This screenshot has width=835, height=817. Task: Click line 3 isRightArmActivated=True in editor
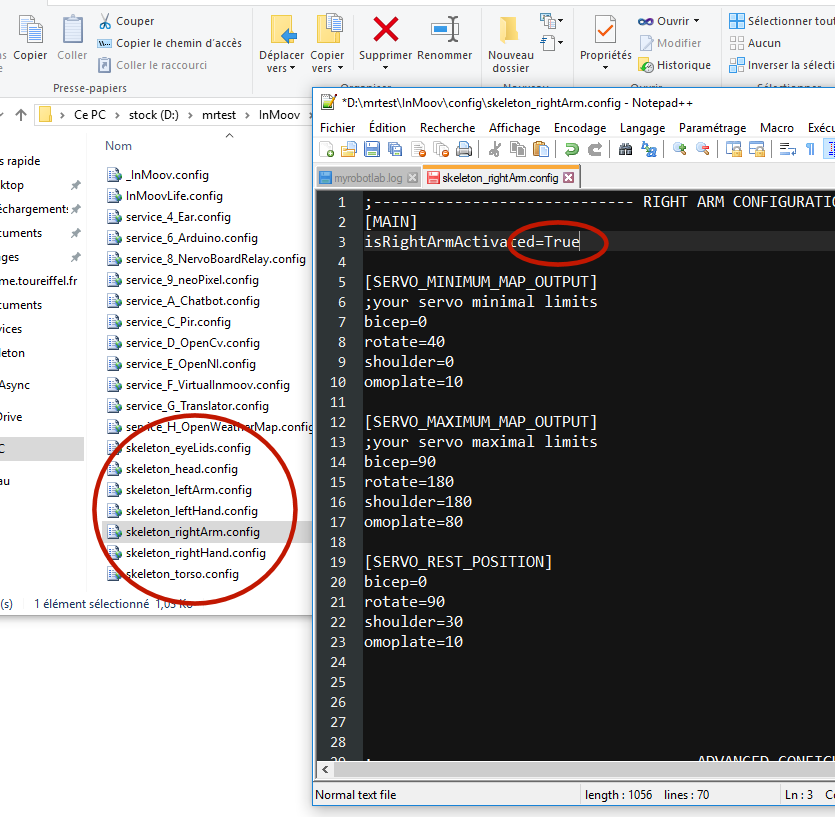pos(472,242)
